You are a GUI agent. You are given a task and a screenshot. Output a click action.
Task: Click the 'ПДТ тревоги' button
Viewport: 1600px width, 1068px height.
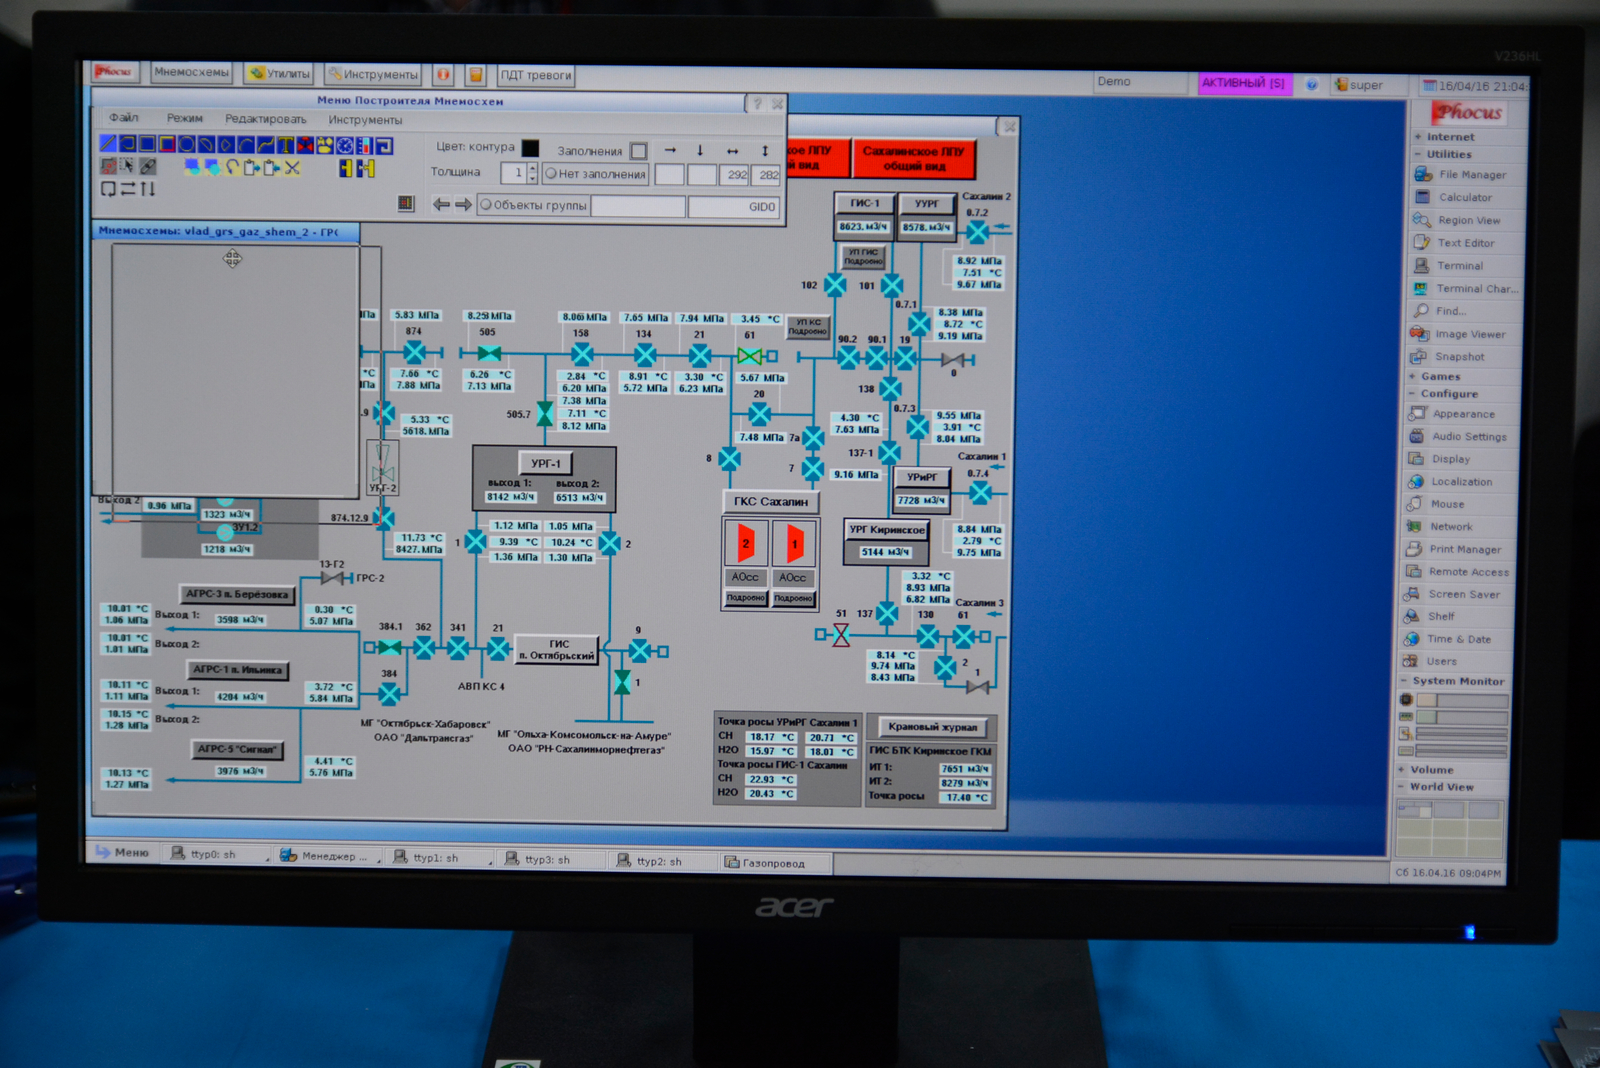pyautogui.click(x=535, y=75)
